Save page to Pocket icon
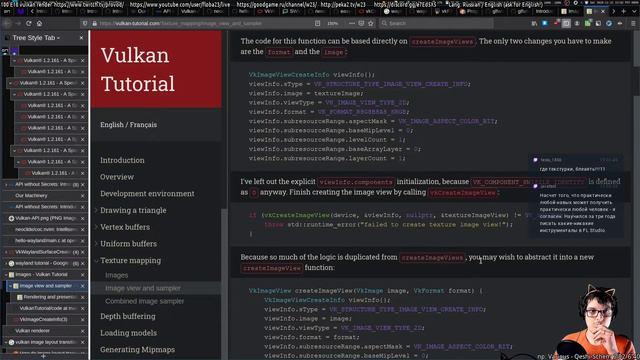Viewport: 640px width, 360px height. pyautogui.click(x=361, y=23)
